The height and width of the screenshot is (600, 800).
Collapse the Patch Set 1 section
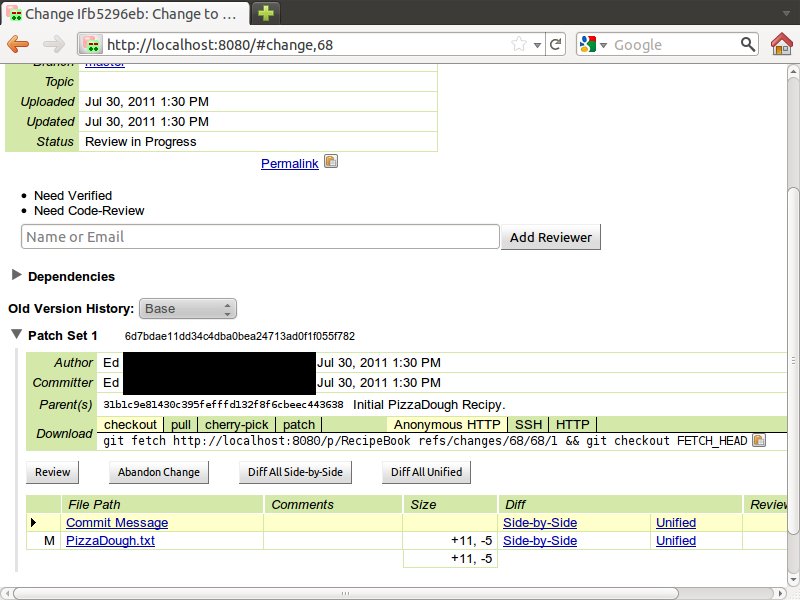pos(17,335)
